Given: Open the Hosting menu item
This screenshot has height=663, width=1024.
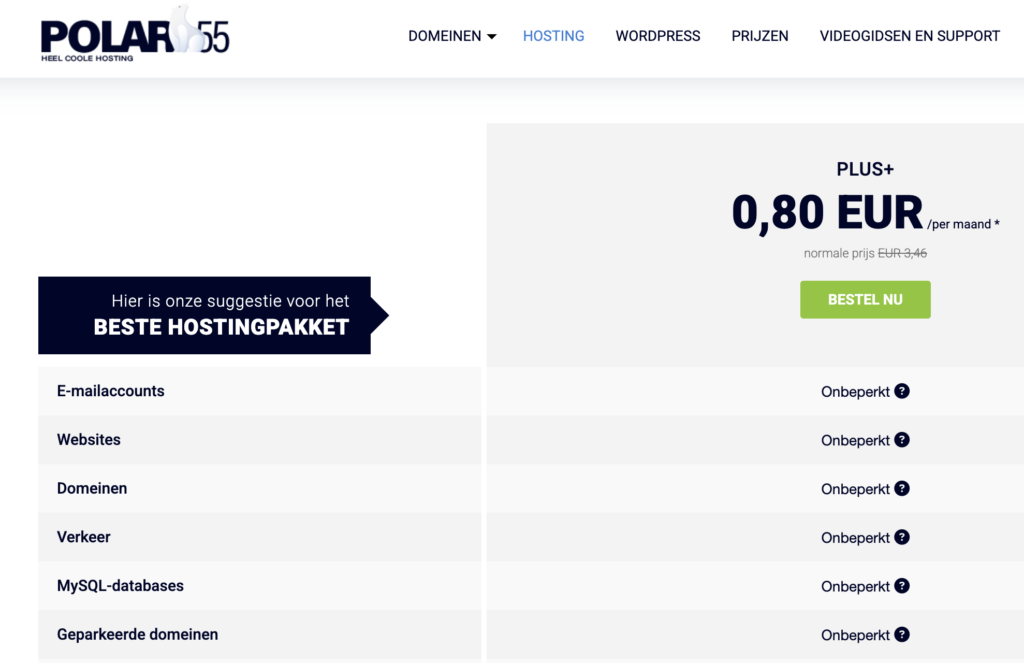Looking at the screenshot, I should click(x=553, y=36).
